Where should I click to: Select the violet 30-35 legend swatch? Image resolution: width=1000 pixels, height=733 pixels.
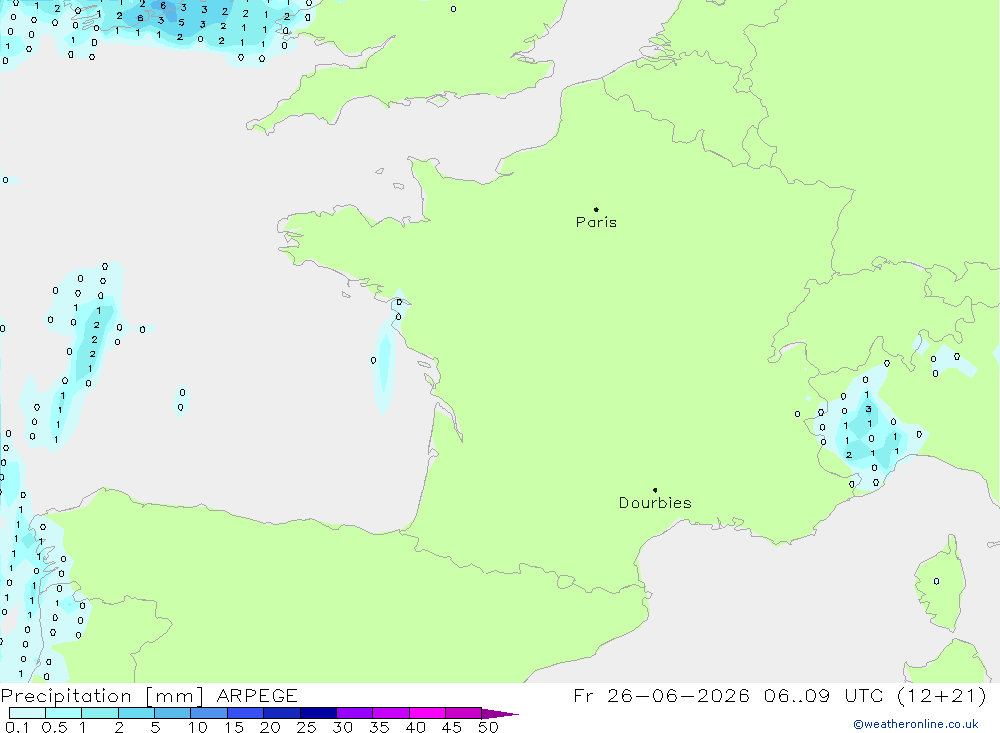(355, 713)
